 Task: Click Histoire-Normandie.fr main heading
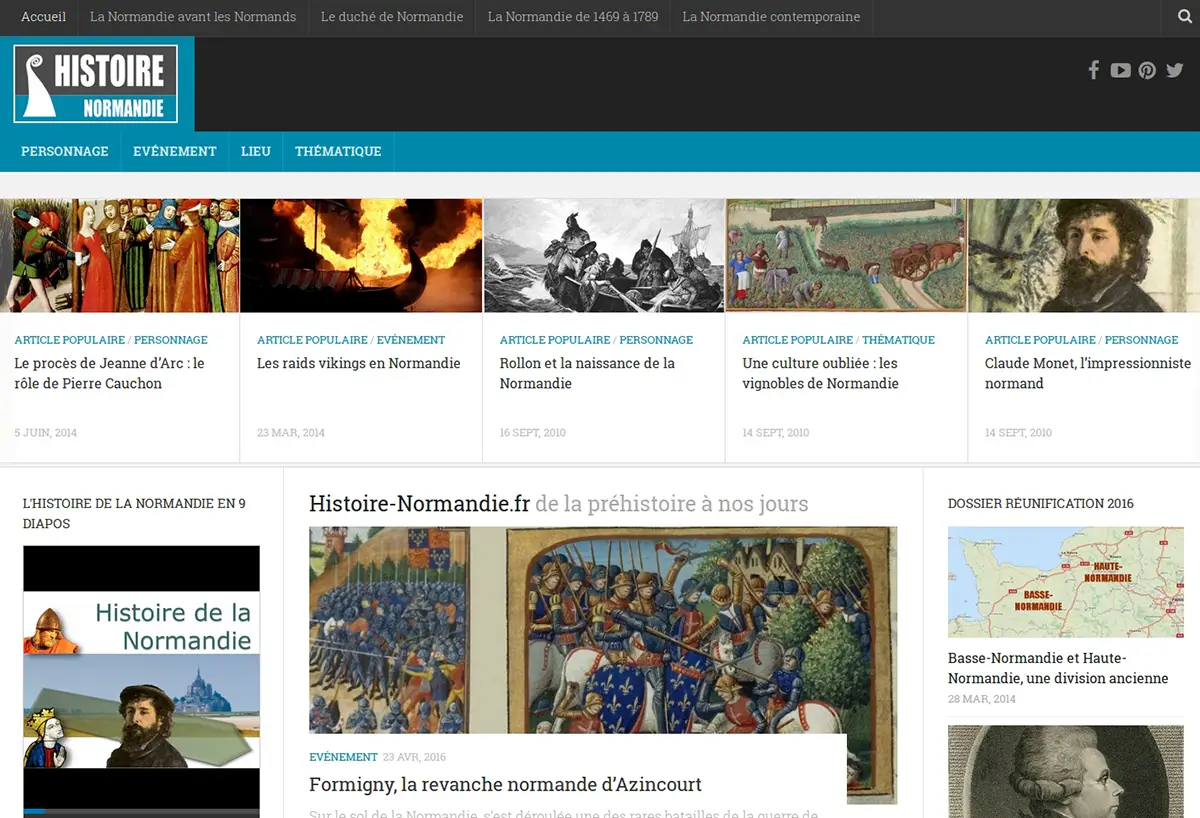pyautogui.click(x=419, y=504)
